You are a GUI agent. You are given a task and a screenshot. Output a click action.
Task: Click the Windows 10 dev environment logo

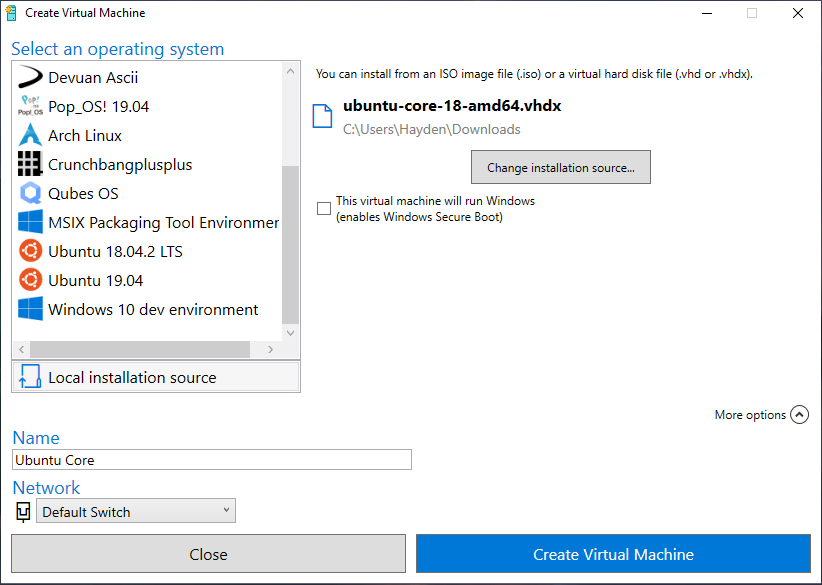[x=30, y=309]
